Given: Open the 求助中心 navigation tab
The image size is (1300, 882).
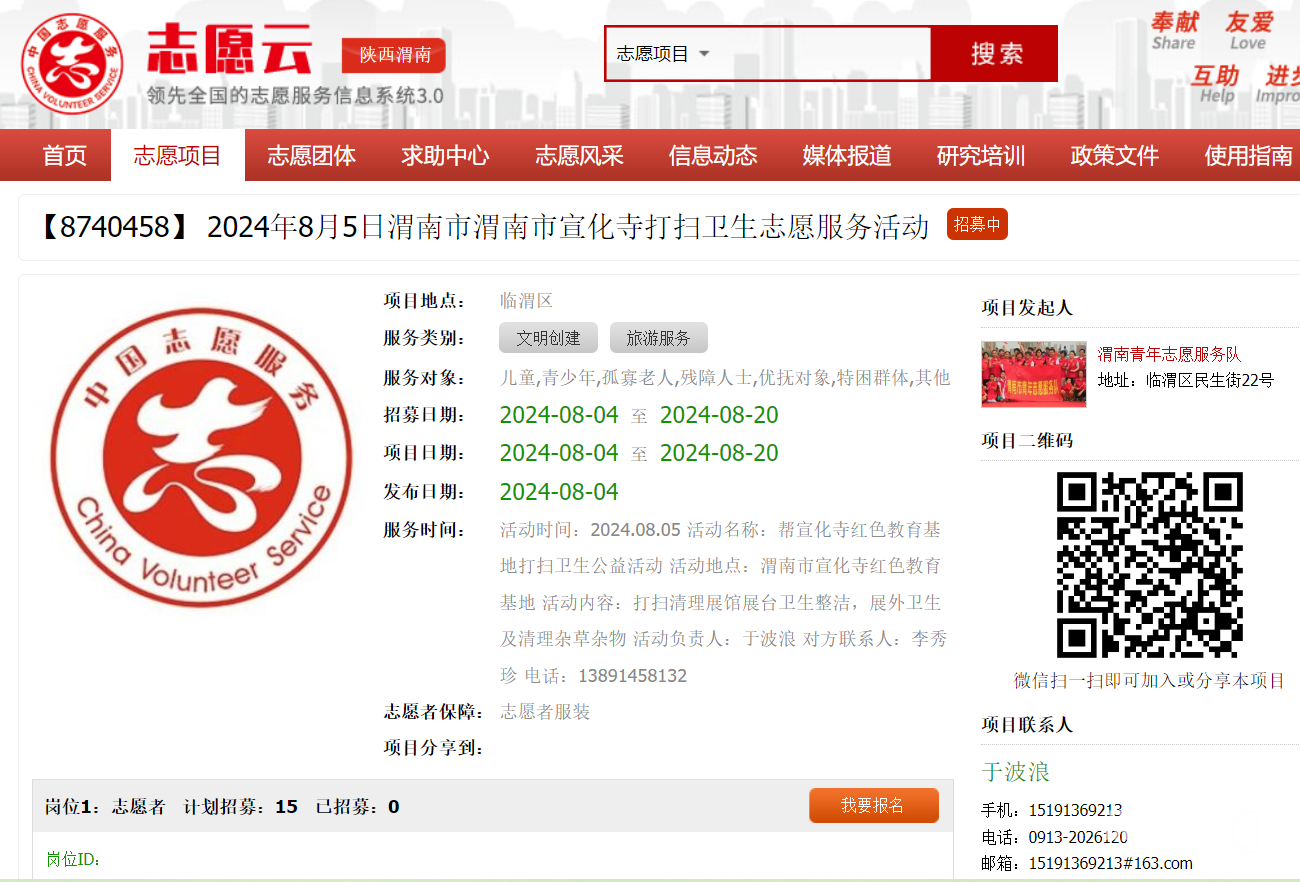Looking at the screenshot, I should point(445,156).
